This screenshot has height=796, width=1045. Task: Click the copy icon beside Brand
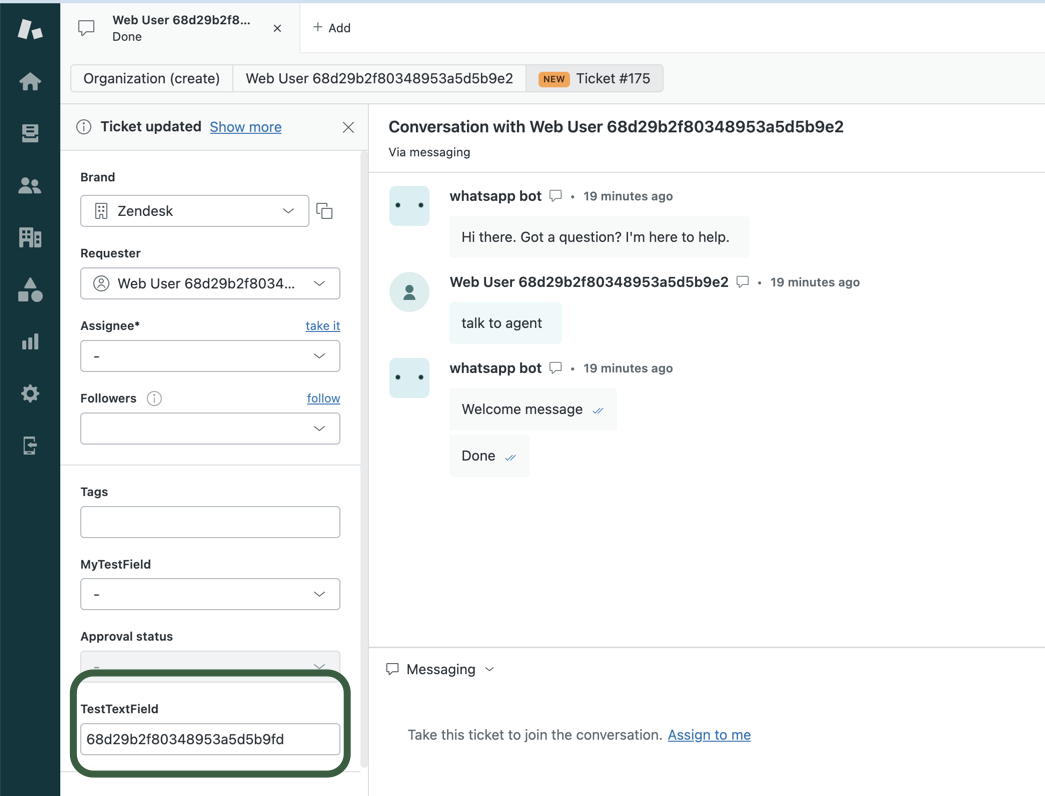click(x=325, y=211)
